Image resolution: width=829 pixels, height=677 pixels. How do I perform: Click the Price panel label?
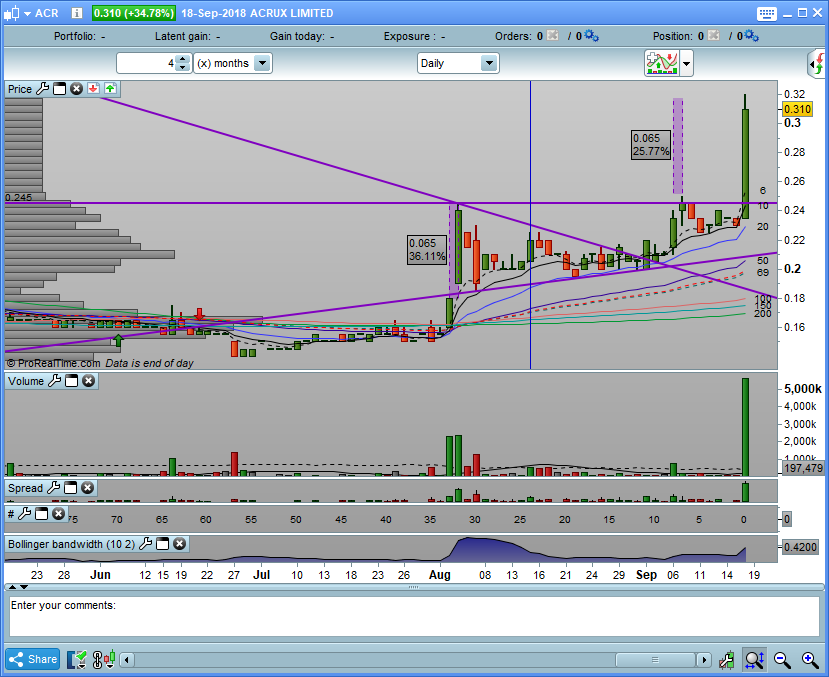[x=20, y=89]
